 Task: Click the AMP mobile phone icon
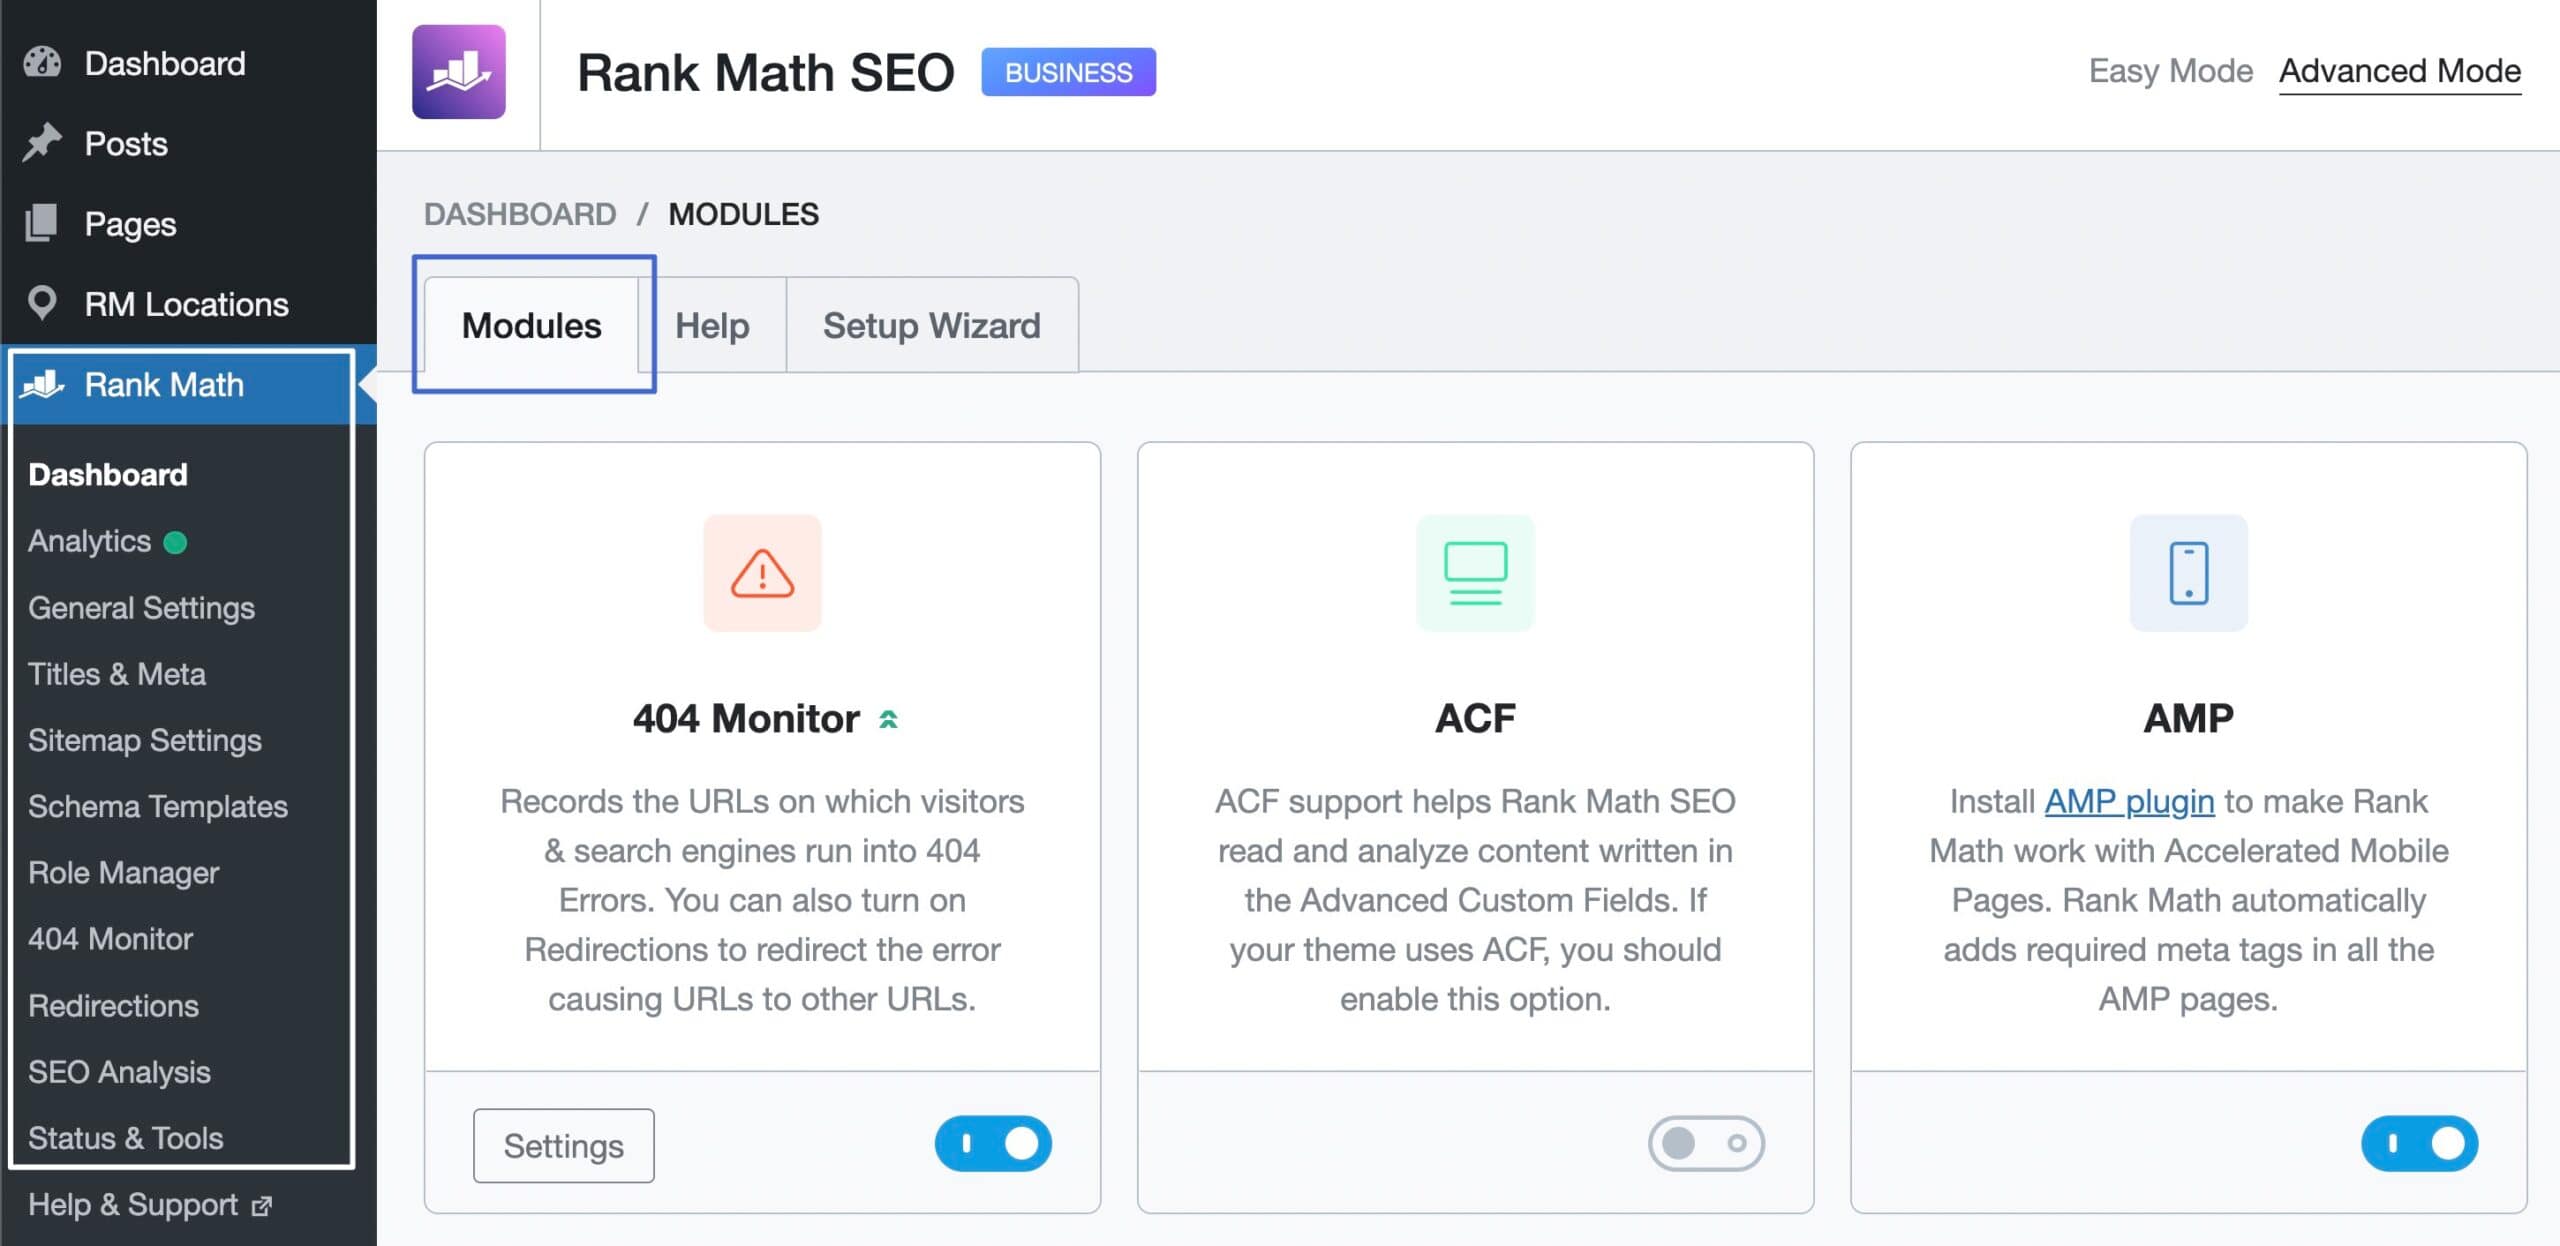(2188, 573)
